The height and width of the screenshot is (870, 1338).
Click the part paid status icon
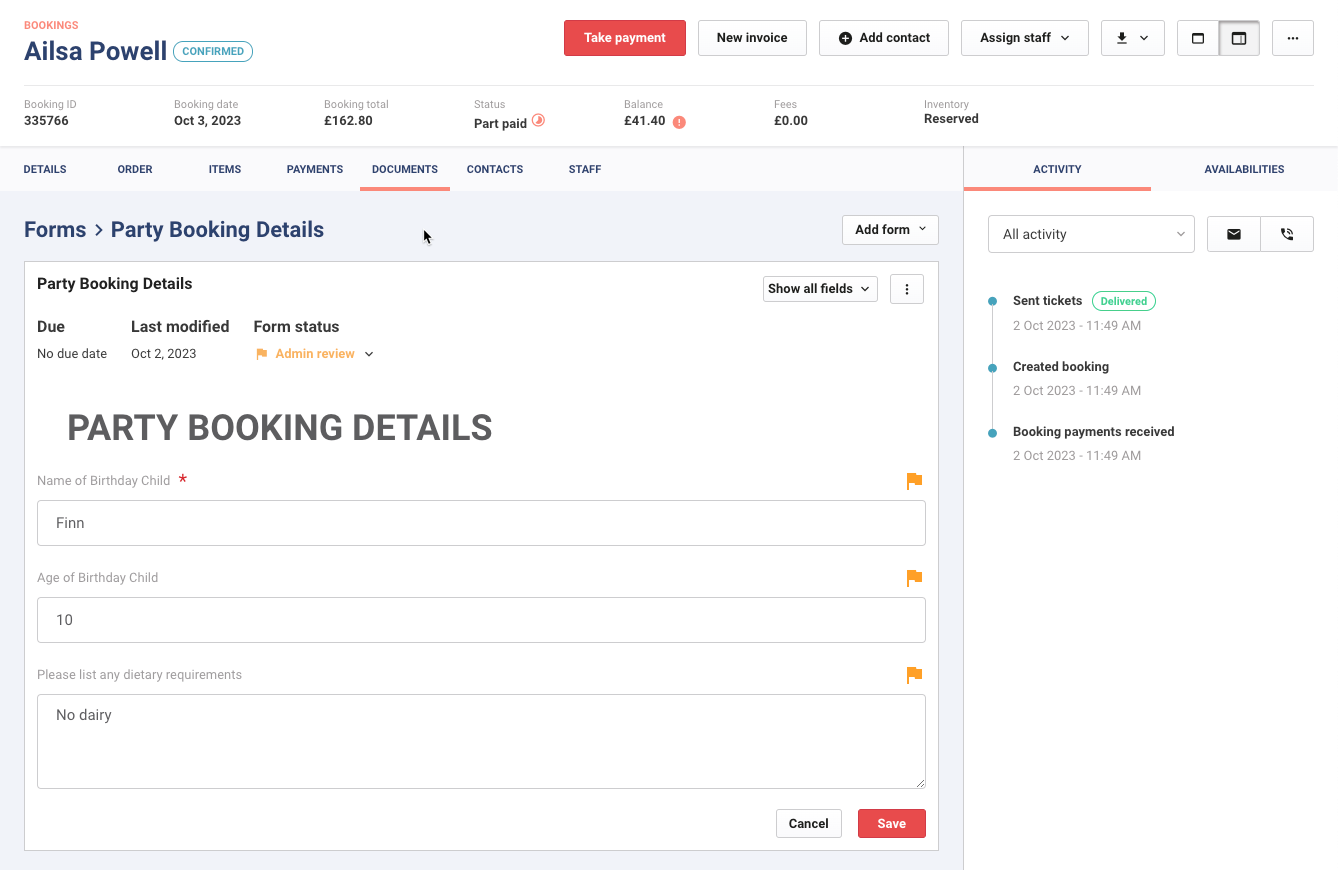point(538,120)
